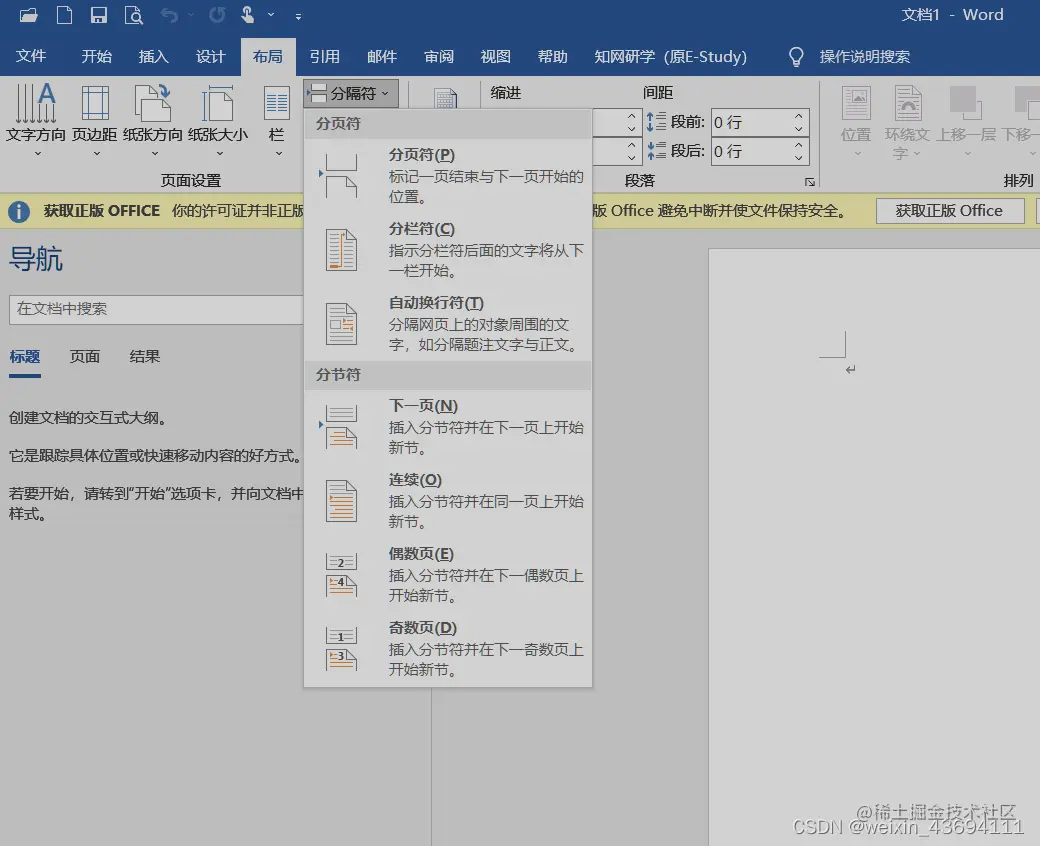Switch to 邮件 Mailings tab

tap(381, 56)
